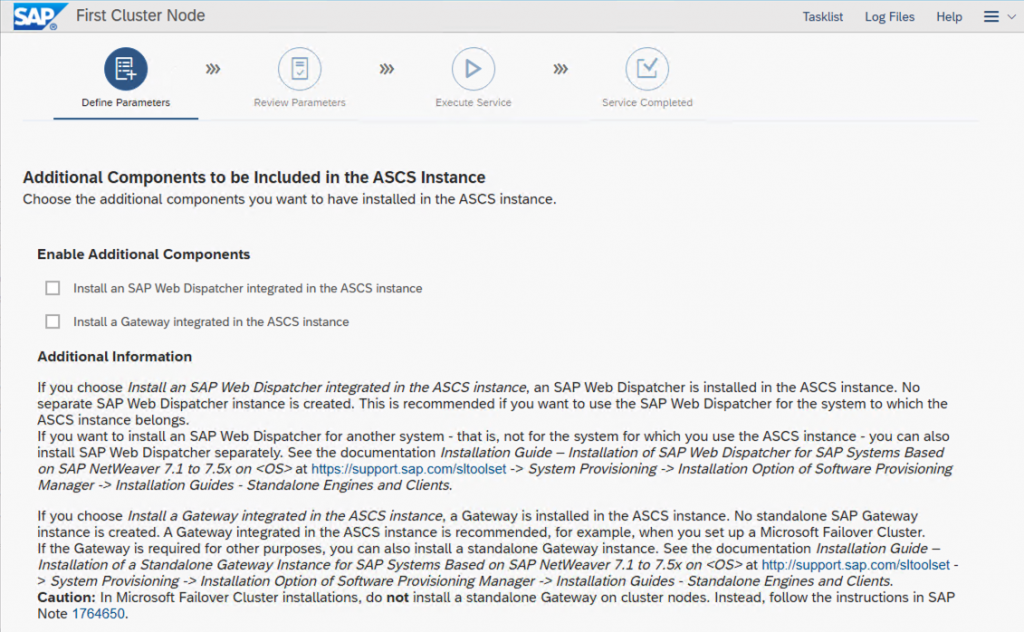Open SAP Note 1764650 link
This screenshot has width=1024, height=632.
[x=98, y=614]
